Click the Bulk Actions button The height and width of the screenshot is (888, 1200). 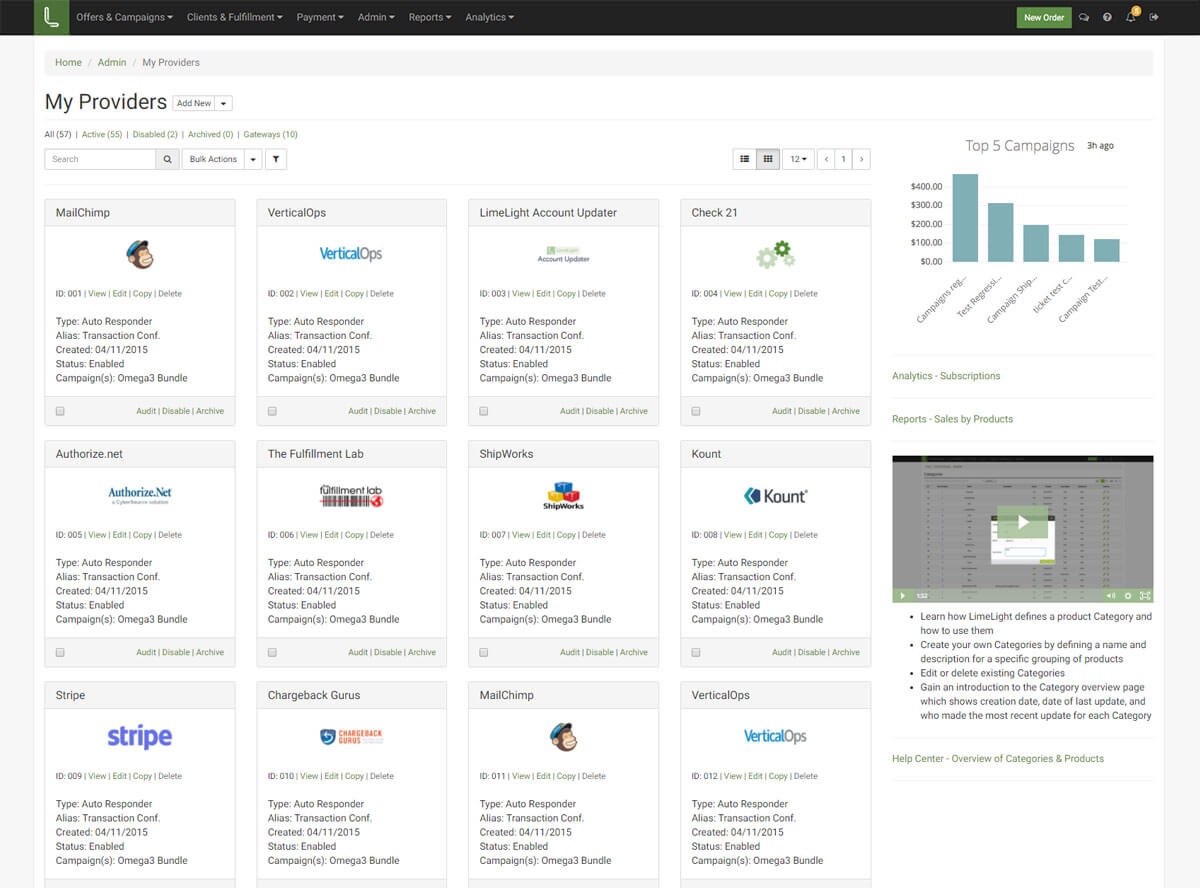(213, 159)
